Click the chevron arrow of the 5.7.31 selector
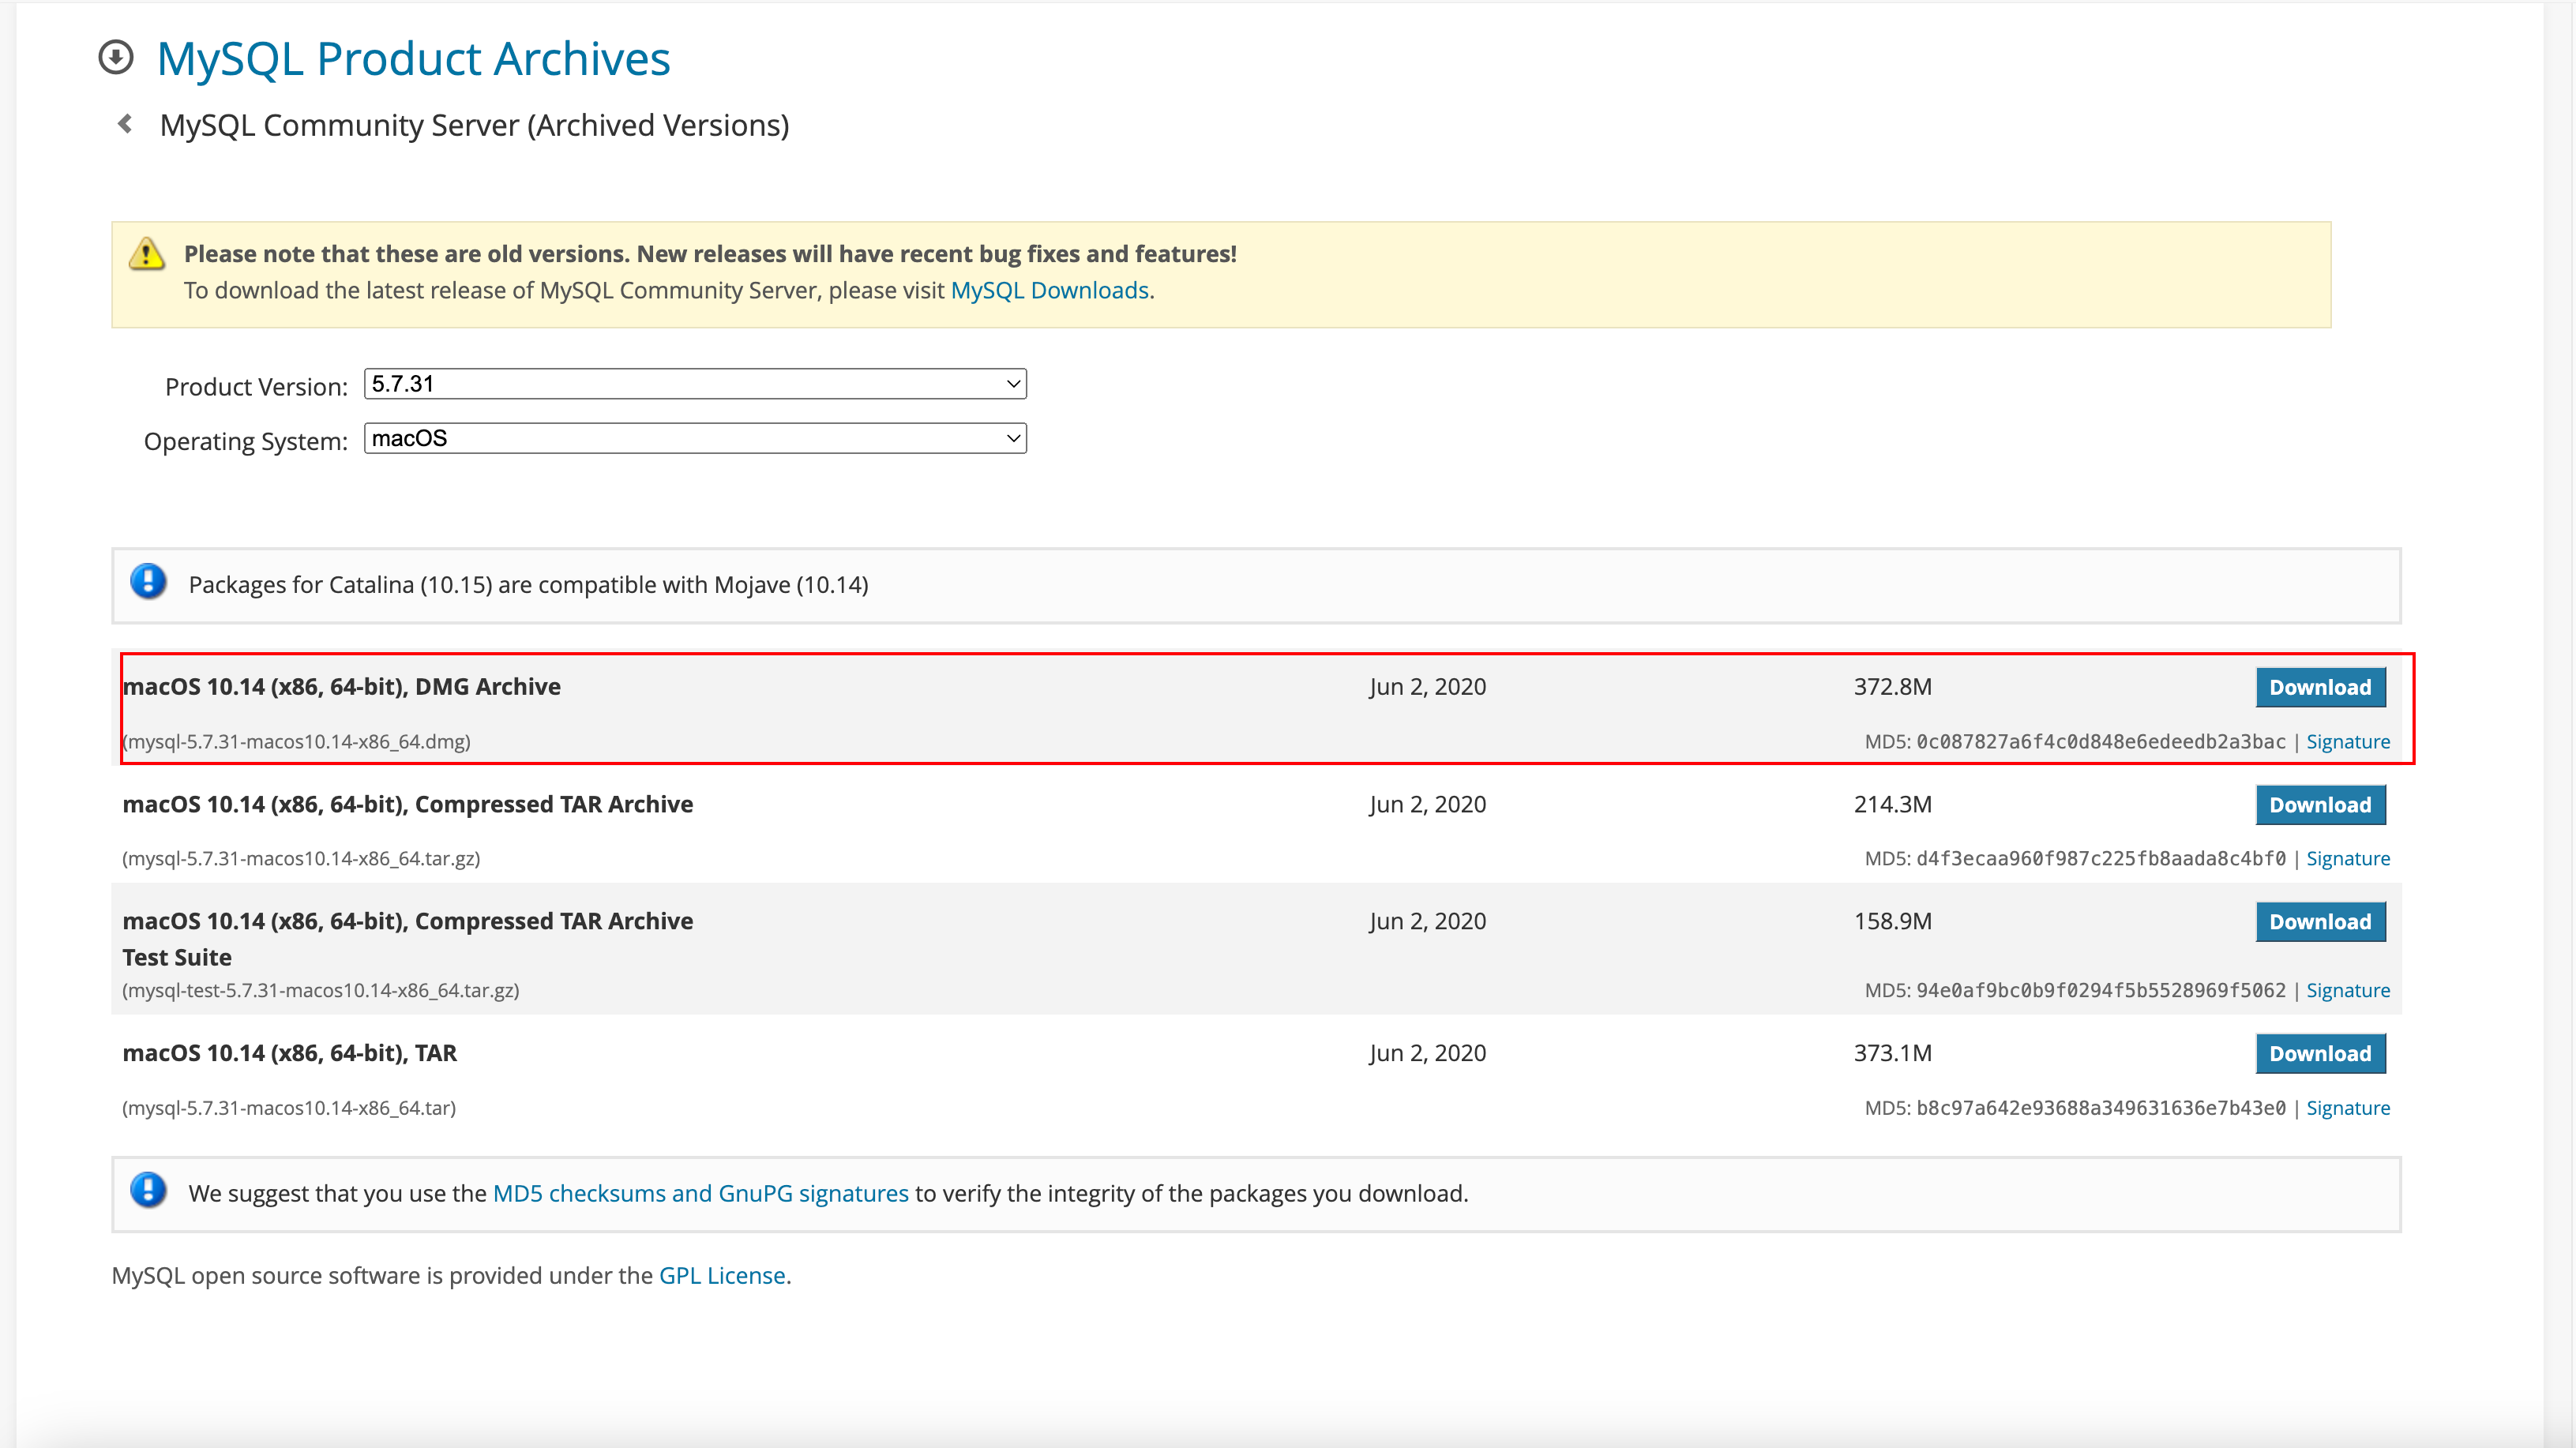The height and width of the screenshot is (1448, 2576). pyautogui.click(x=1013, y=384)
